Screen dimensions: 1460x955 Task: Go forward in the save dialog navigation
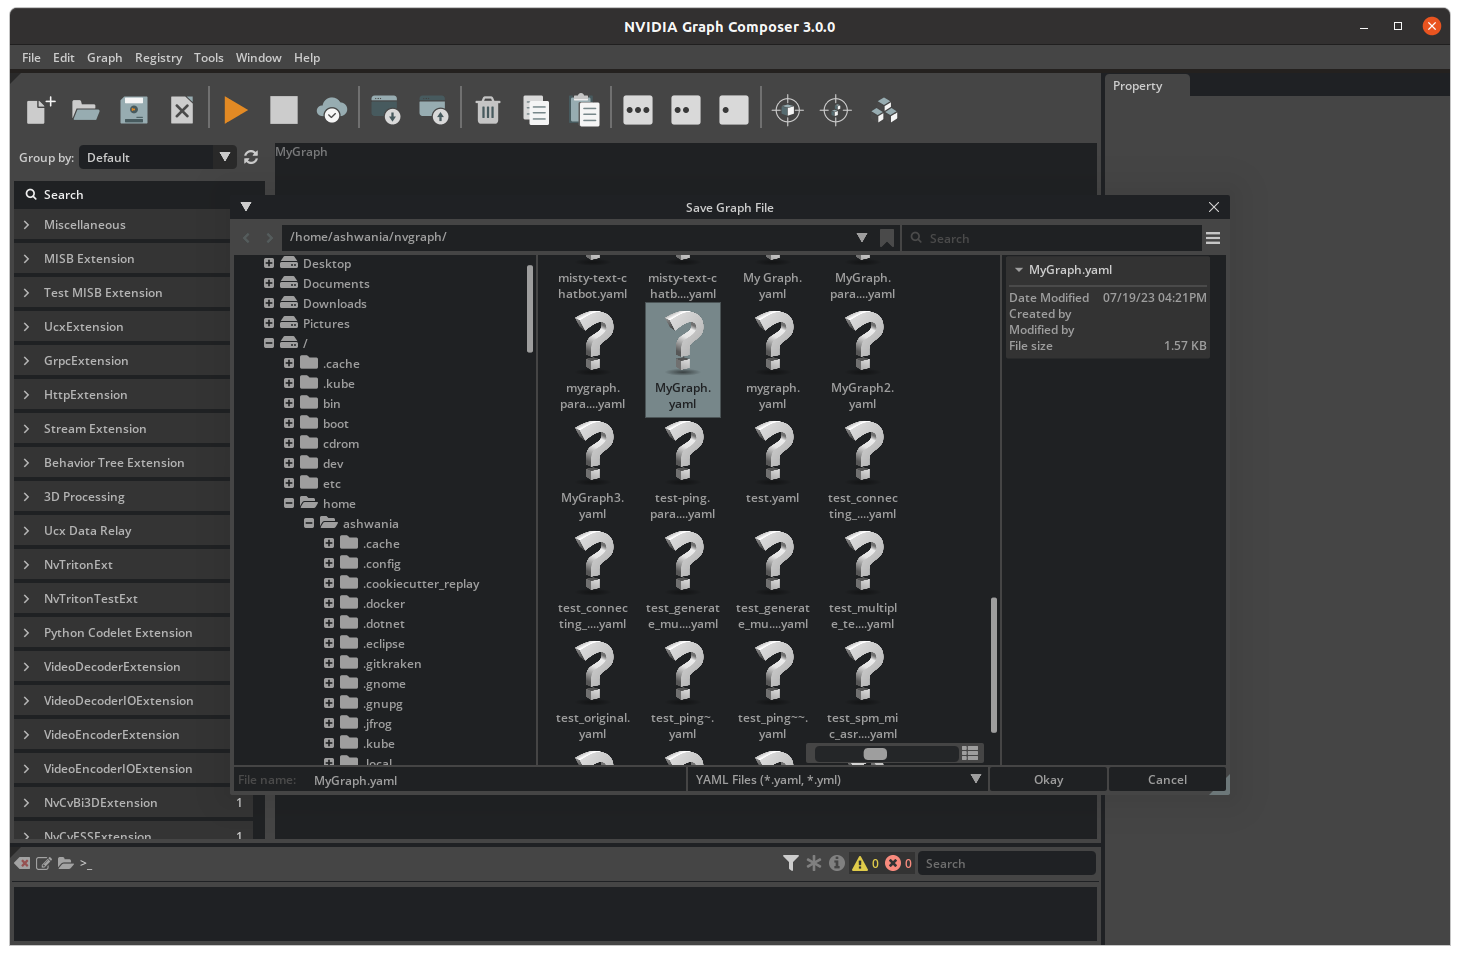269,238
